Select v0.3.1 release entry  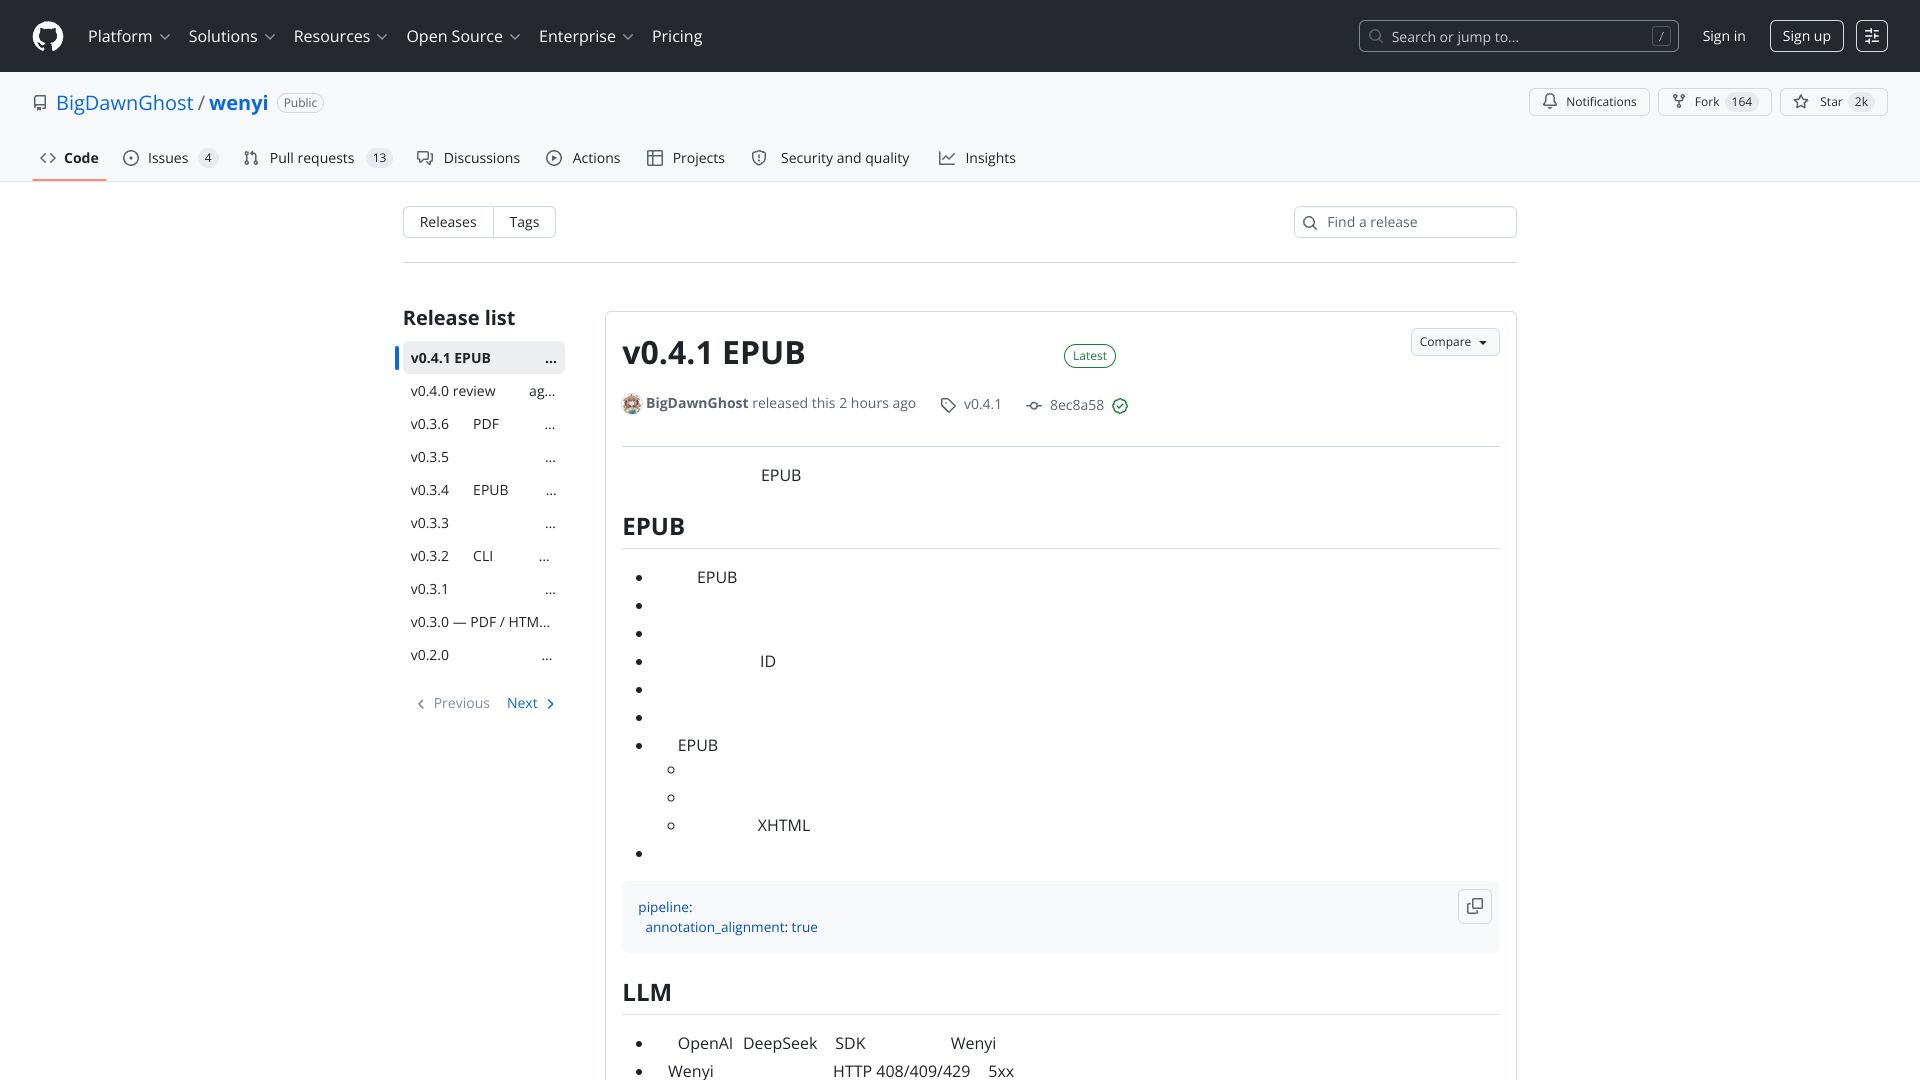484,589
